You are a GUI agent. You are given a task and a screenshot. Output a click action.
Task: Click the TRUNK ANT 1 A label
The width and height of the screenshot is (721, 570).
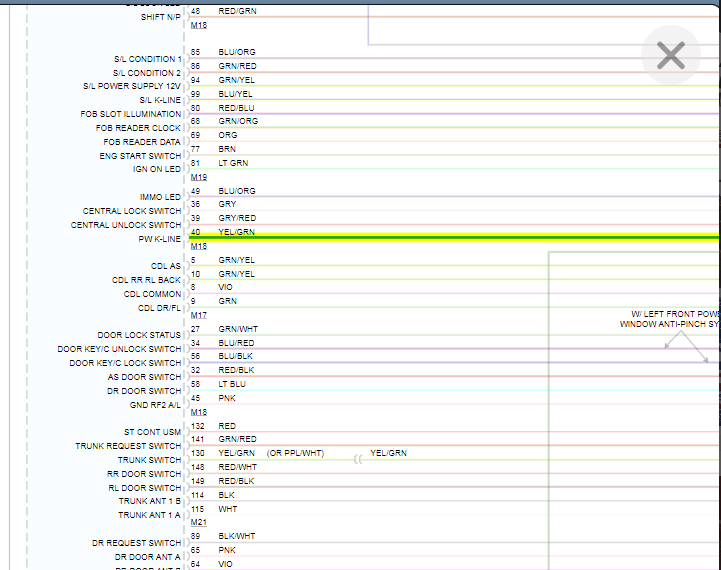coord(149,515)
